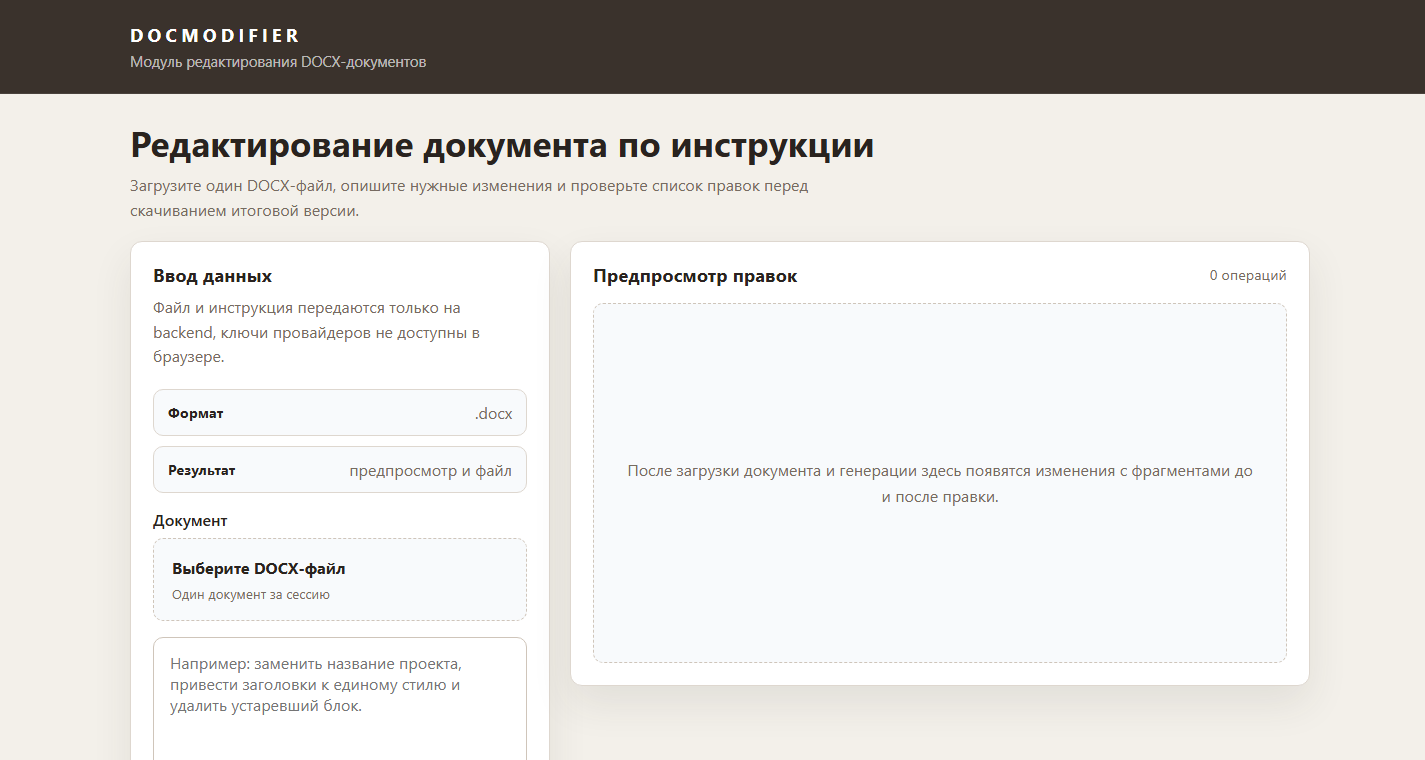
Task: Click the DOCMODIFIER logo title
Action: click(214, 36)
